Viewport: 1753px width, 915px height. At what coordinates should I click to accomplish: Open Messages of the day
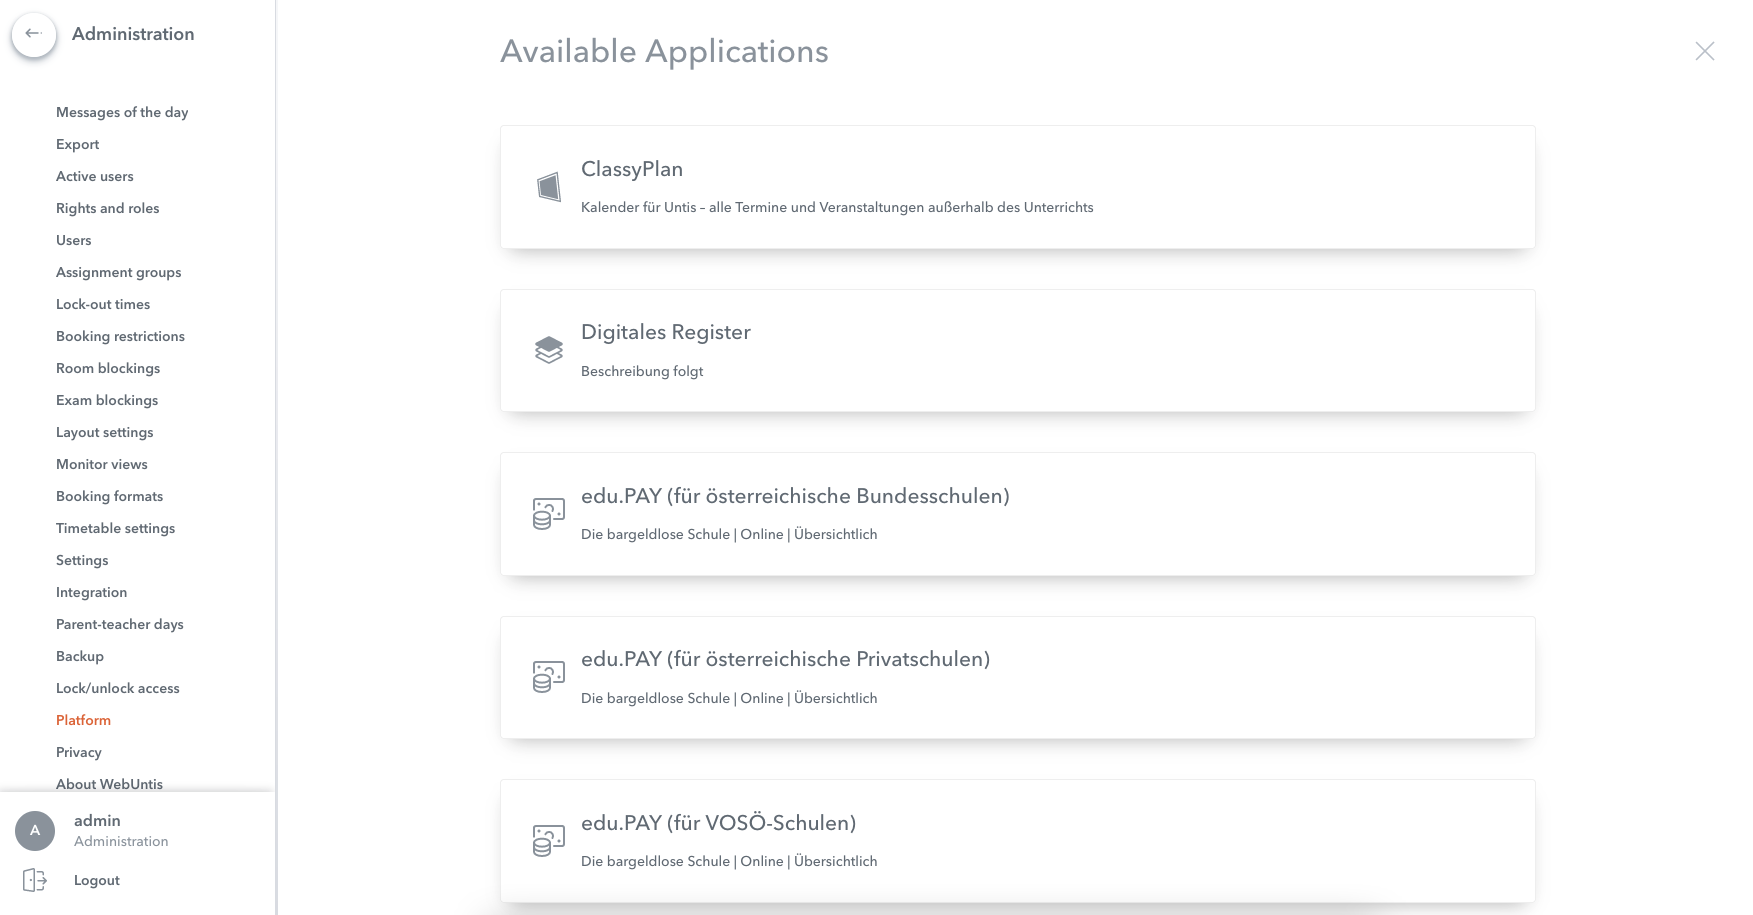click(x=122, y=112)
